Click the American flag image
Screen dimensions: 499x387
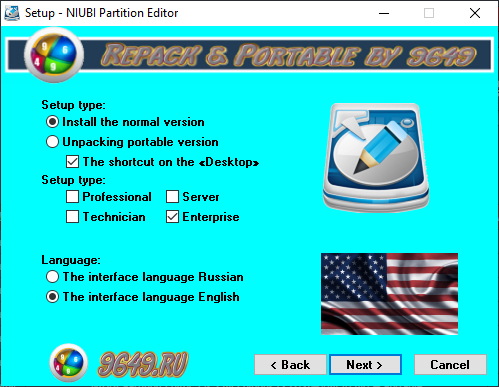coord(389,294)
